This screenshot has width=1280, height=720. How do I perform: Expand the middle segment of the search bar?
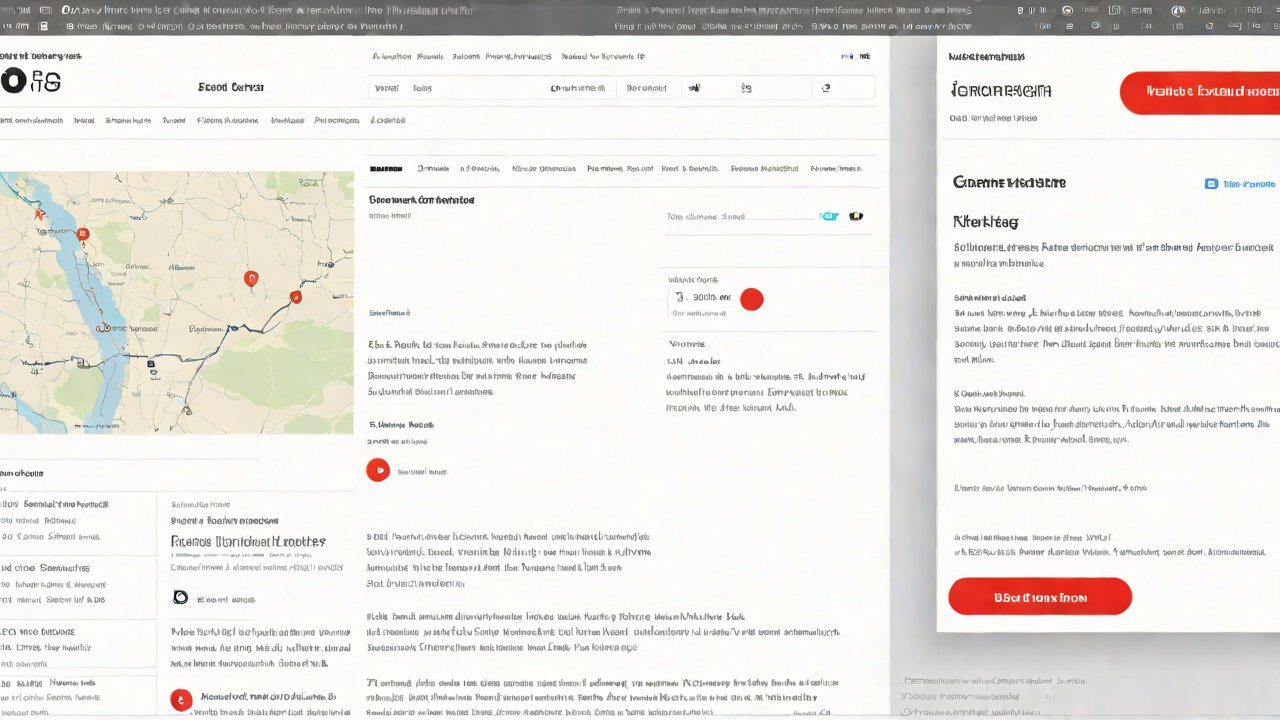pyautogui.click(x=646, y=88)
